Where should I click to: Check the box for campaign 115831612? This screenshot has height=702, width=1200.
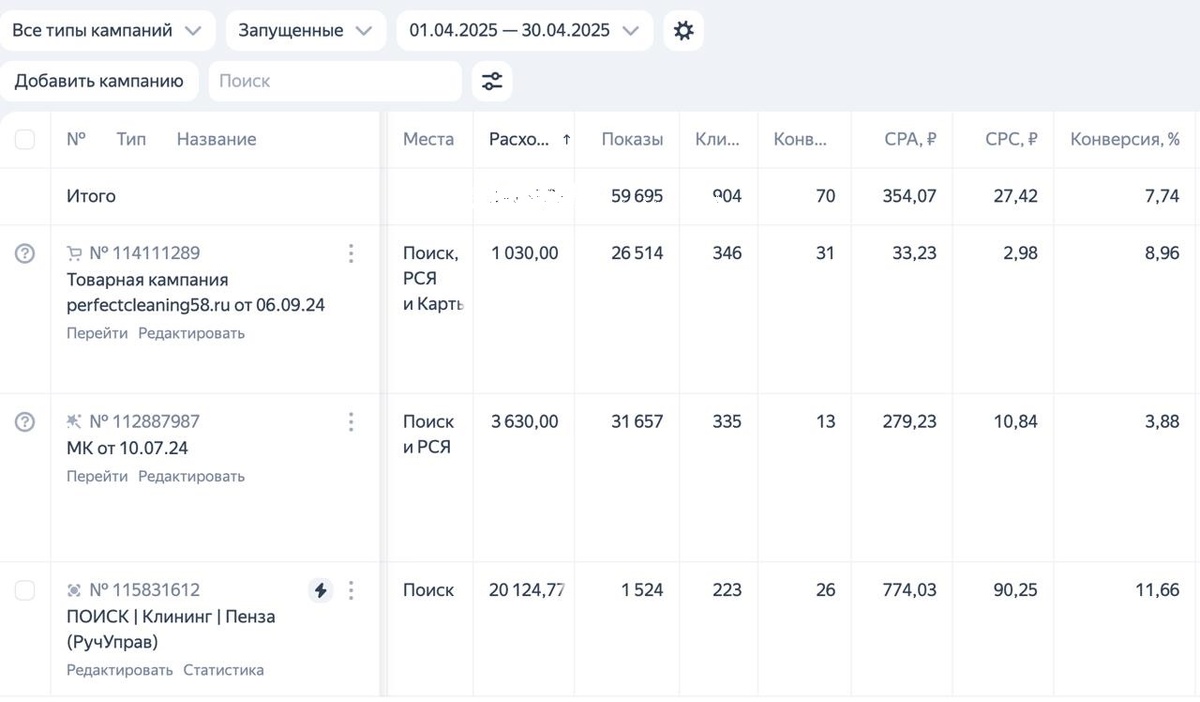pos(25,591)
